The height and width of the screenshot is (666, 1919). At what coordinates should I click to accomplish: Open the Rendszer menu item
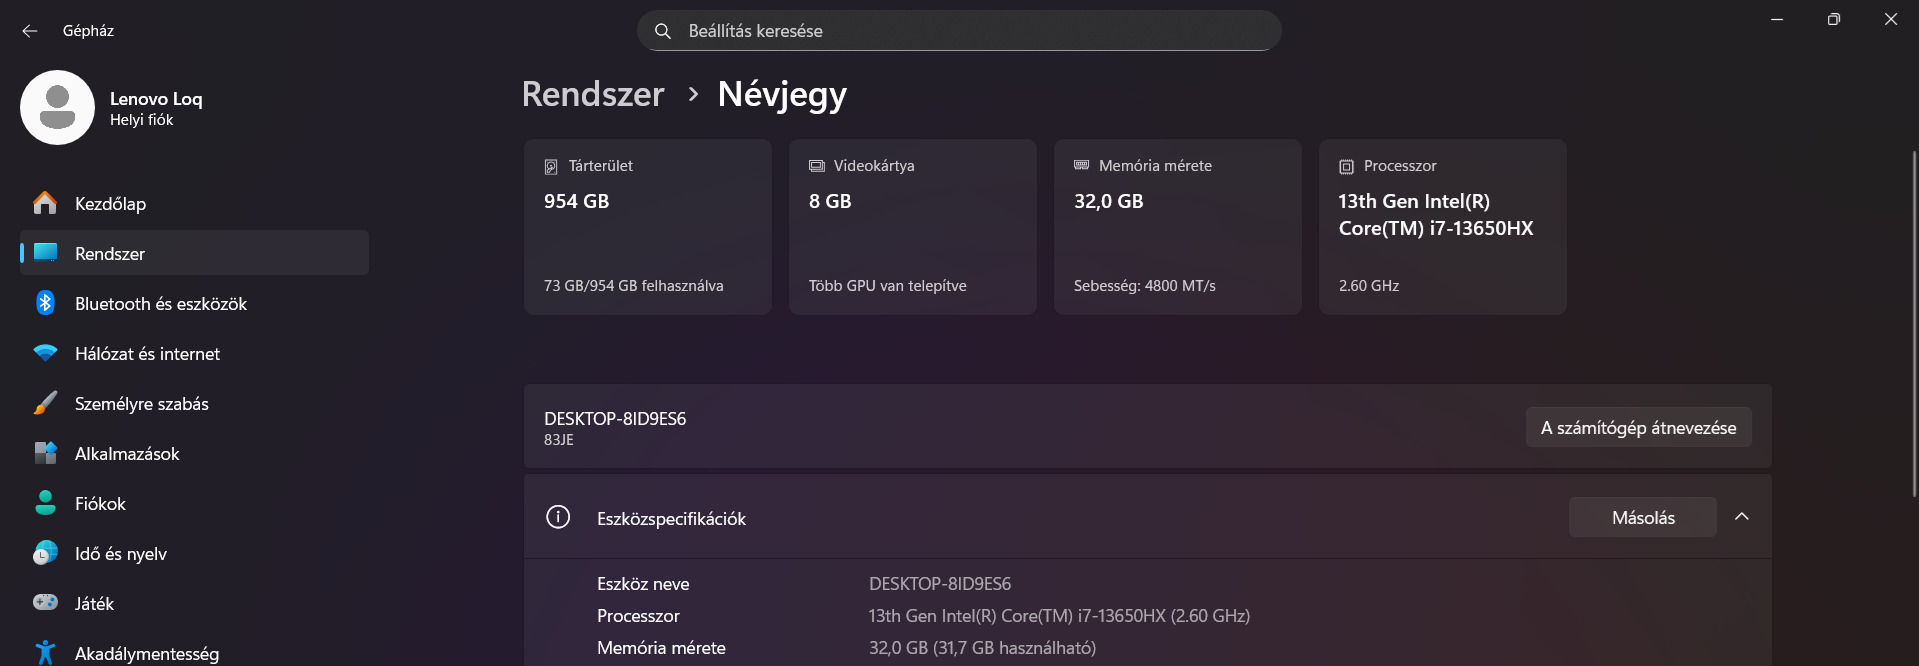point(110,254)
